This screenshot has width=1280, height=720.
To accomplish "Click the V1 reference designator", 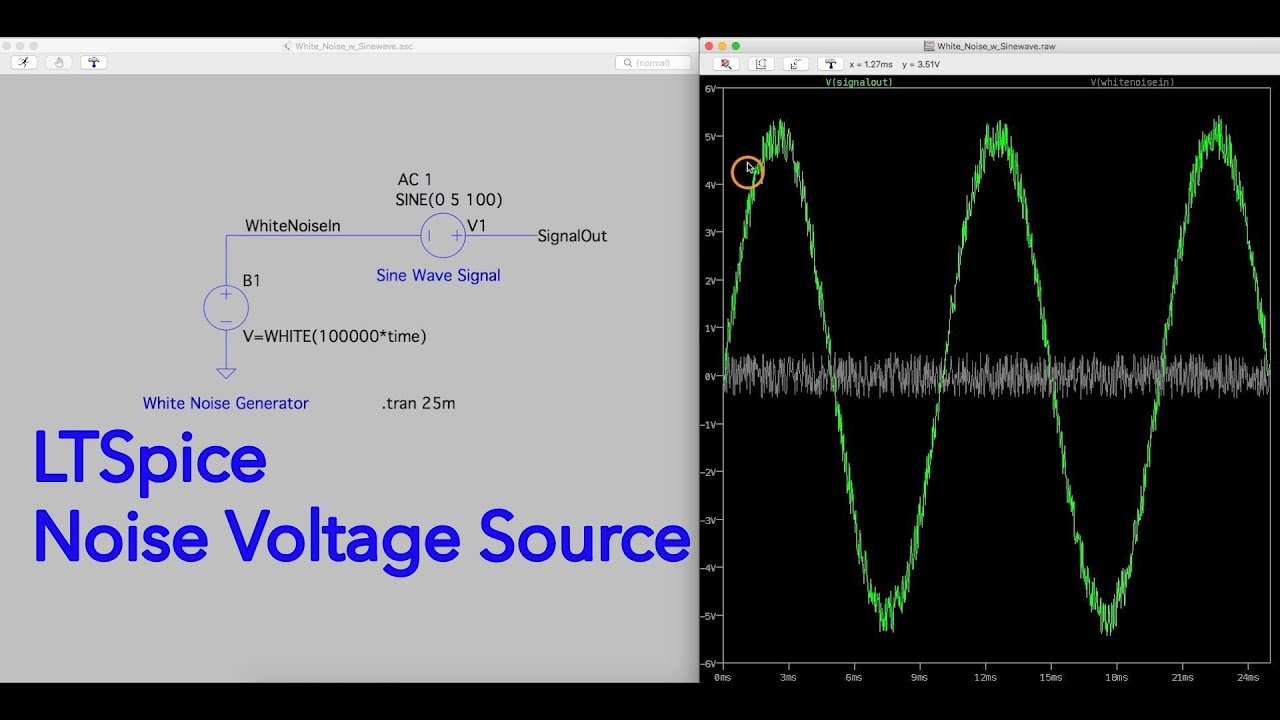I will point(477,226).
